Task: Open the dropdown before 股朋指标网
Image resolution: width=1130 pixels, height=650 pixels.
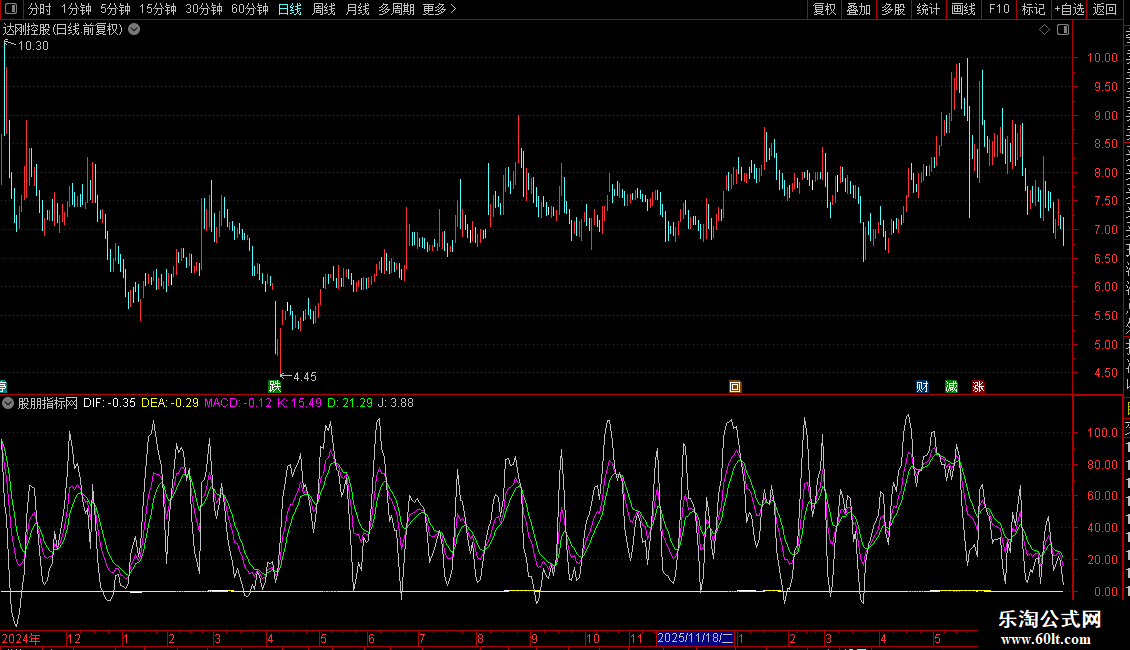Action: pyautogui.click(x=8, y=403)
